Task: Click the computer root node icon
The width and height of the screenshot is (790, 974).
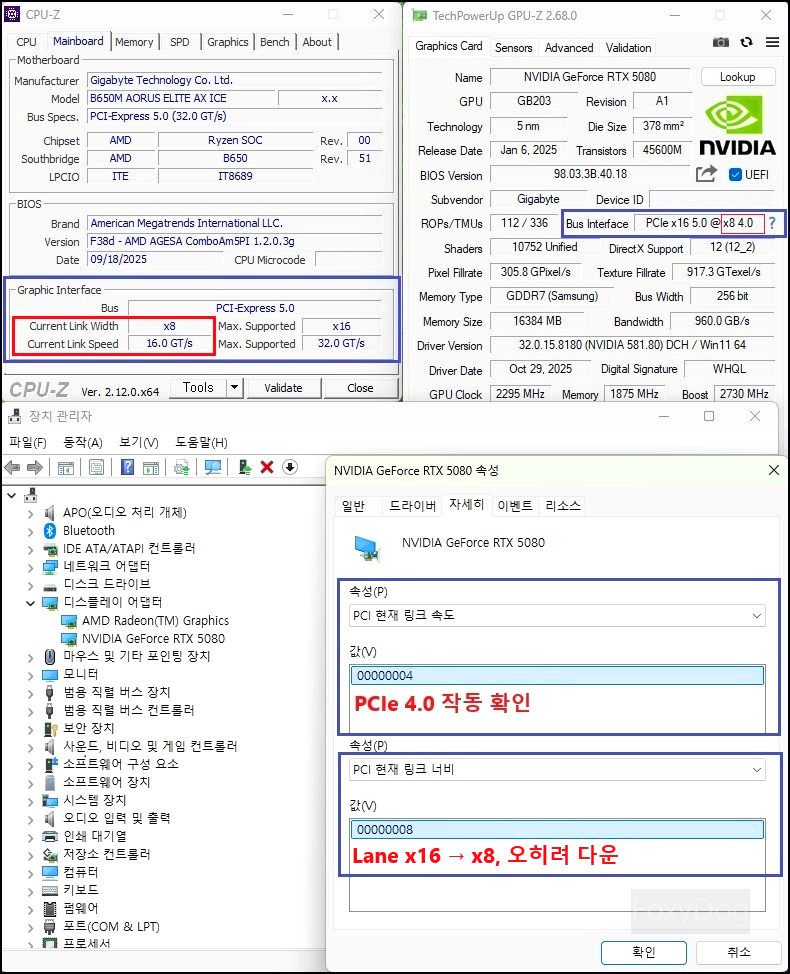Action: 30,495
